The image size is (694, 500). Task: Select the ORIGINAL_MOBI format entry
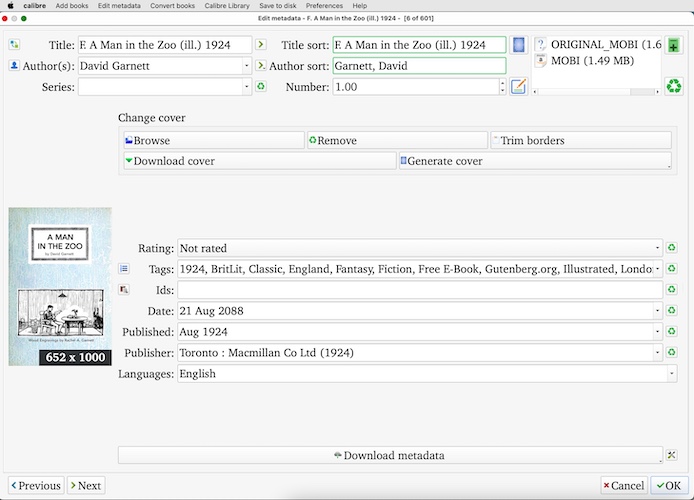[598, 44]
